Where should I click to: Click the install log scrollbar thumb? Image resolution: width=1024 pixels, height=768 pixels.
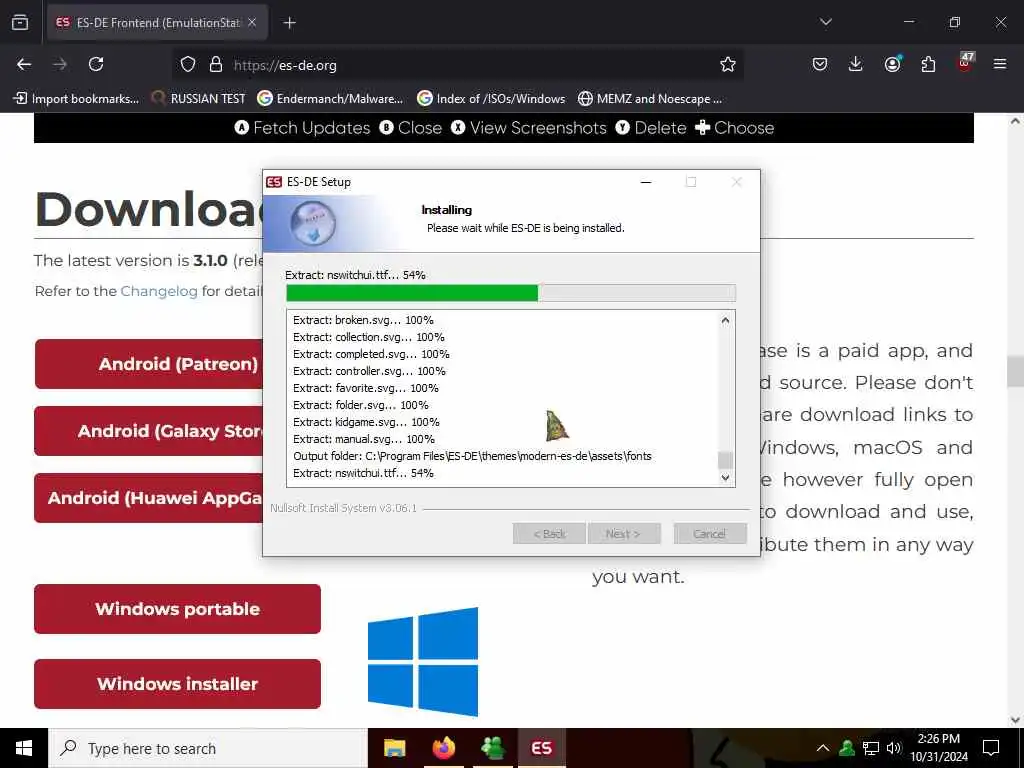point(725,460)
